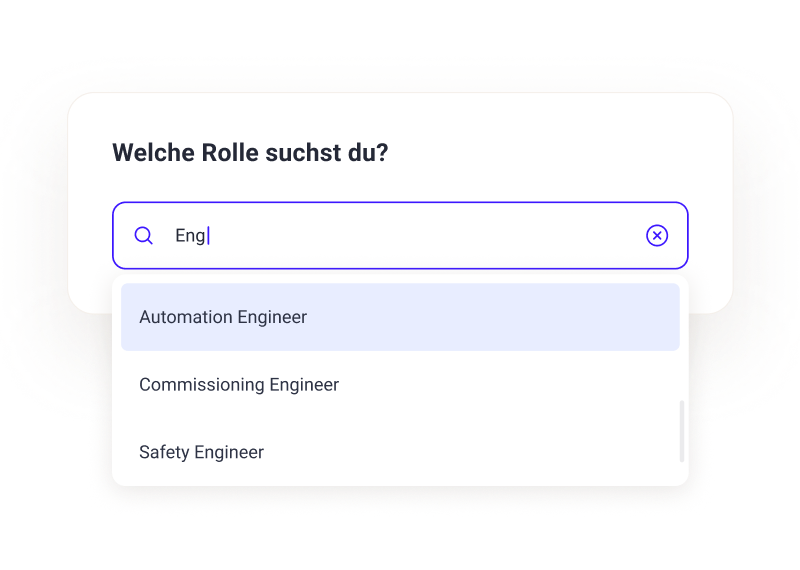Click the "Commissioning Engineer" text label
Viewport: 800px width, 570px height.
click(x=239, y=385)
